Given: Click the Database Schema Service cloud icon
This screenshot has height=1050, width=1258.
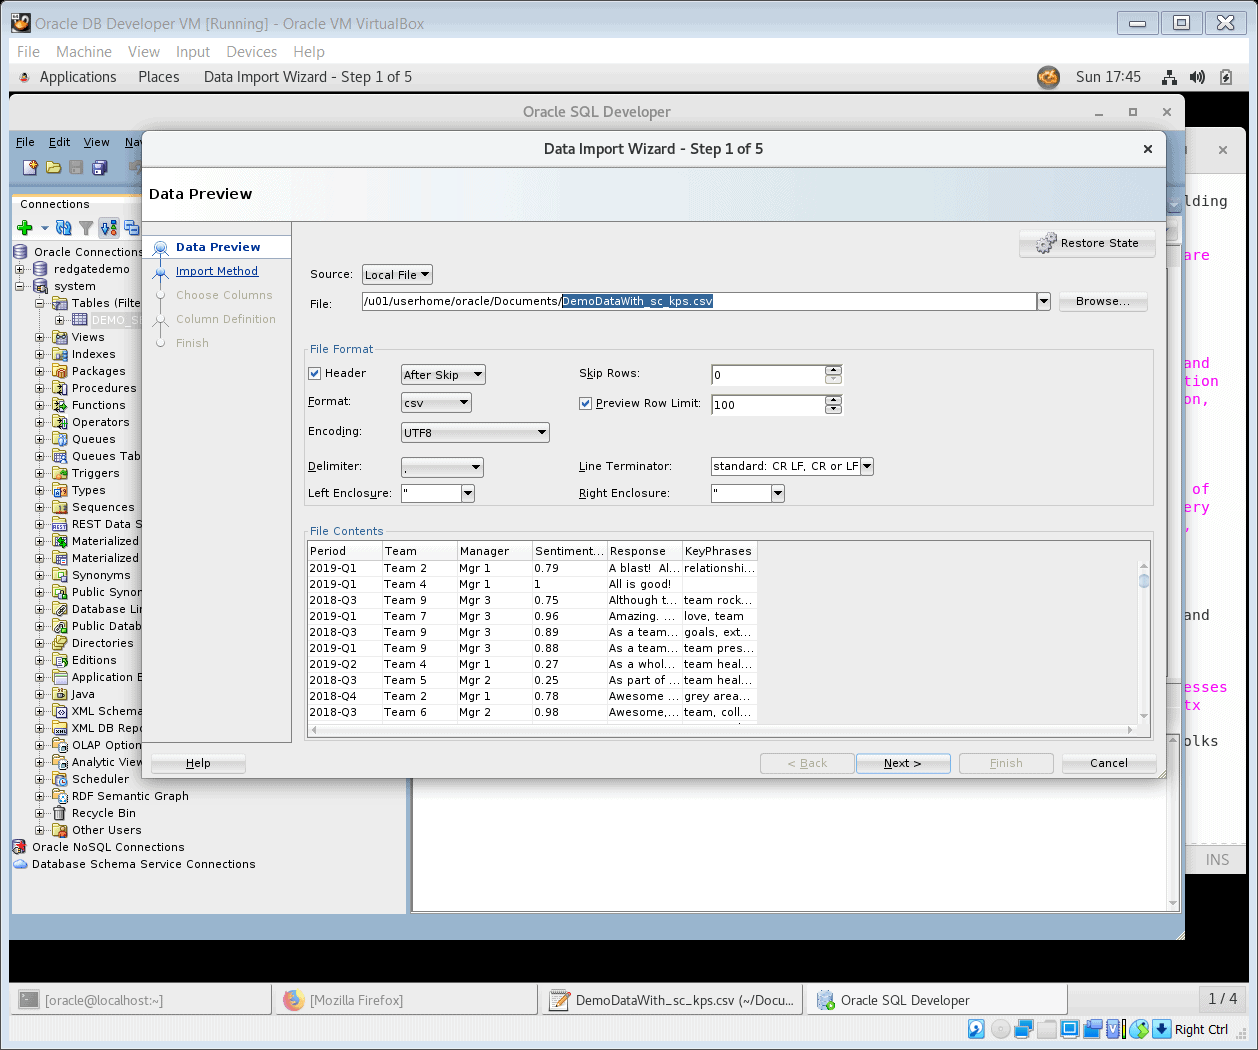Looking at the screenshot, I should [x=20, y=864].
